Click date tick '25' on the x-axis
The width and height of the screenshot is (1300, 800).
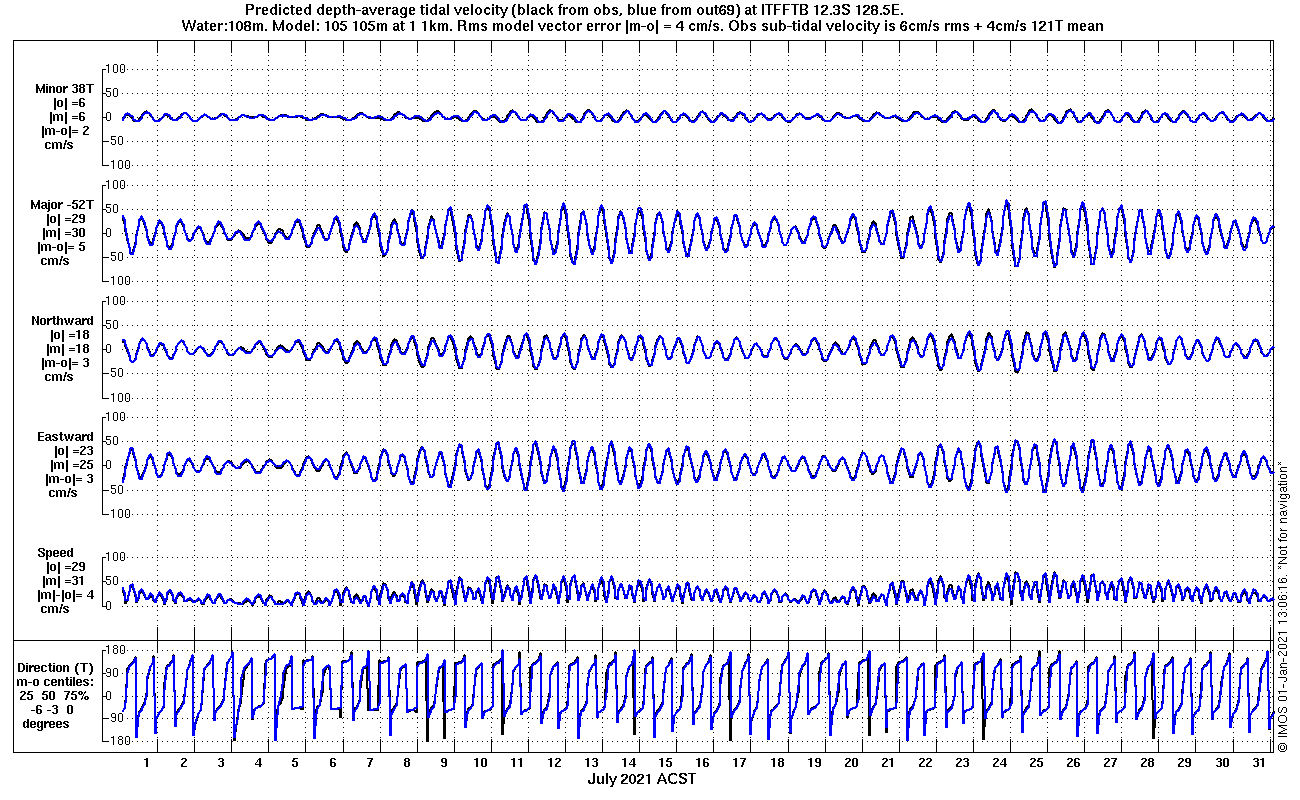point(1036,763)
